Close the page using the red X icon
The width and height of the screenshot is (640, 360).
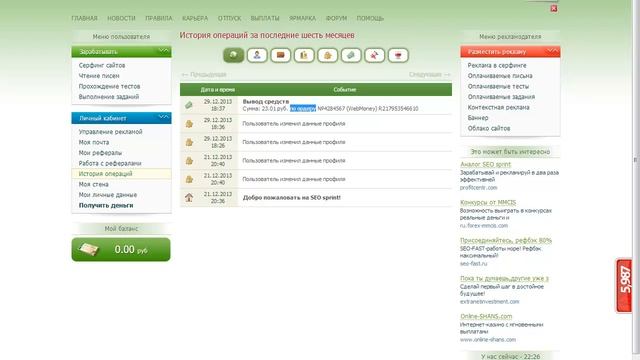[x=554, y=9]
